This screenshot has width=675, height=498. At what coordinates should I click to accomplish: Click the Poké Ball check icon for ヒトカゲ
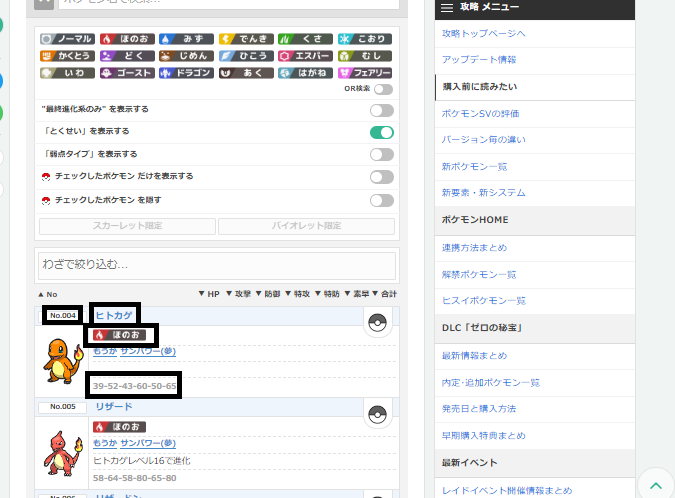(377, 322)
